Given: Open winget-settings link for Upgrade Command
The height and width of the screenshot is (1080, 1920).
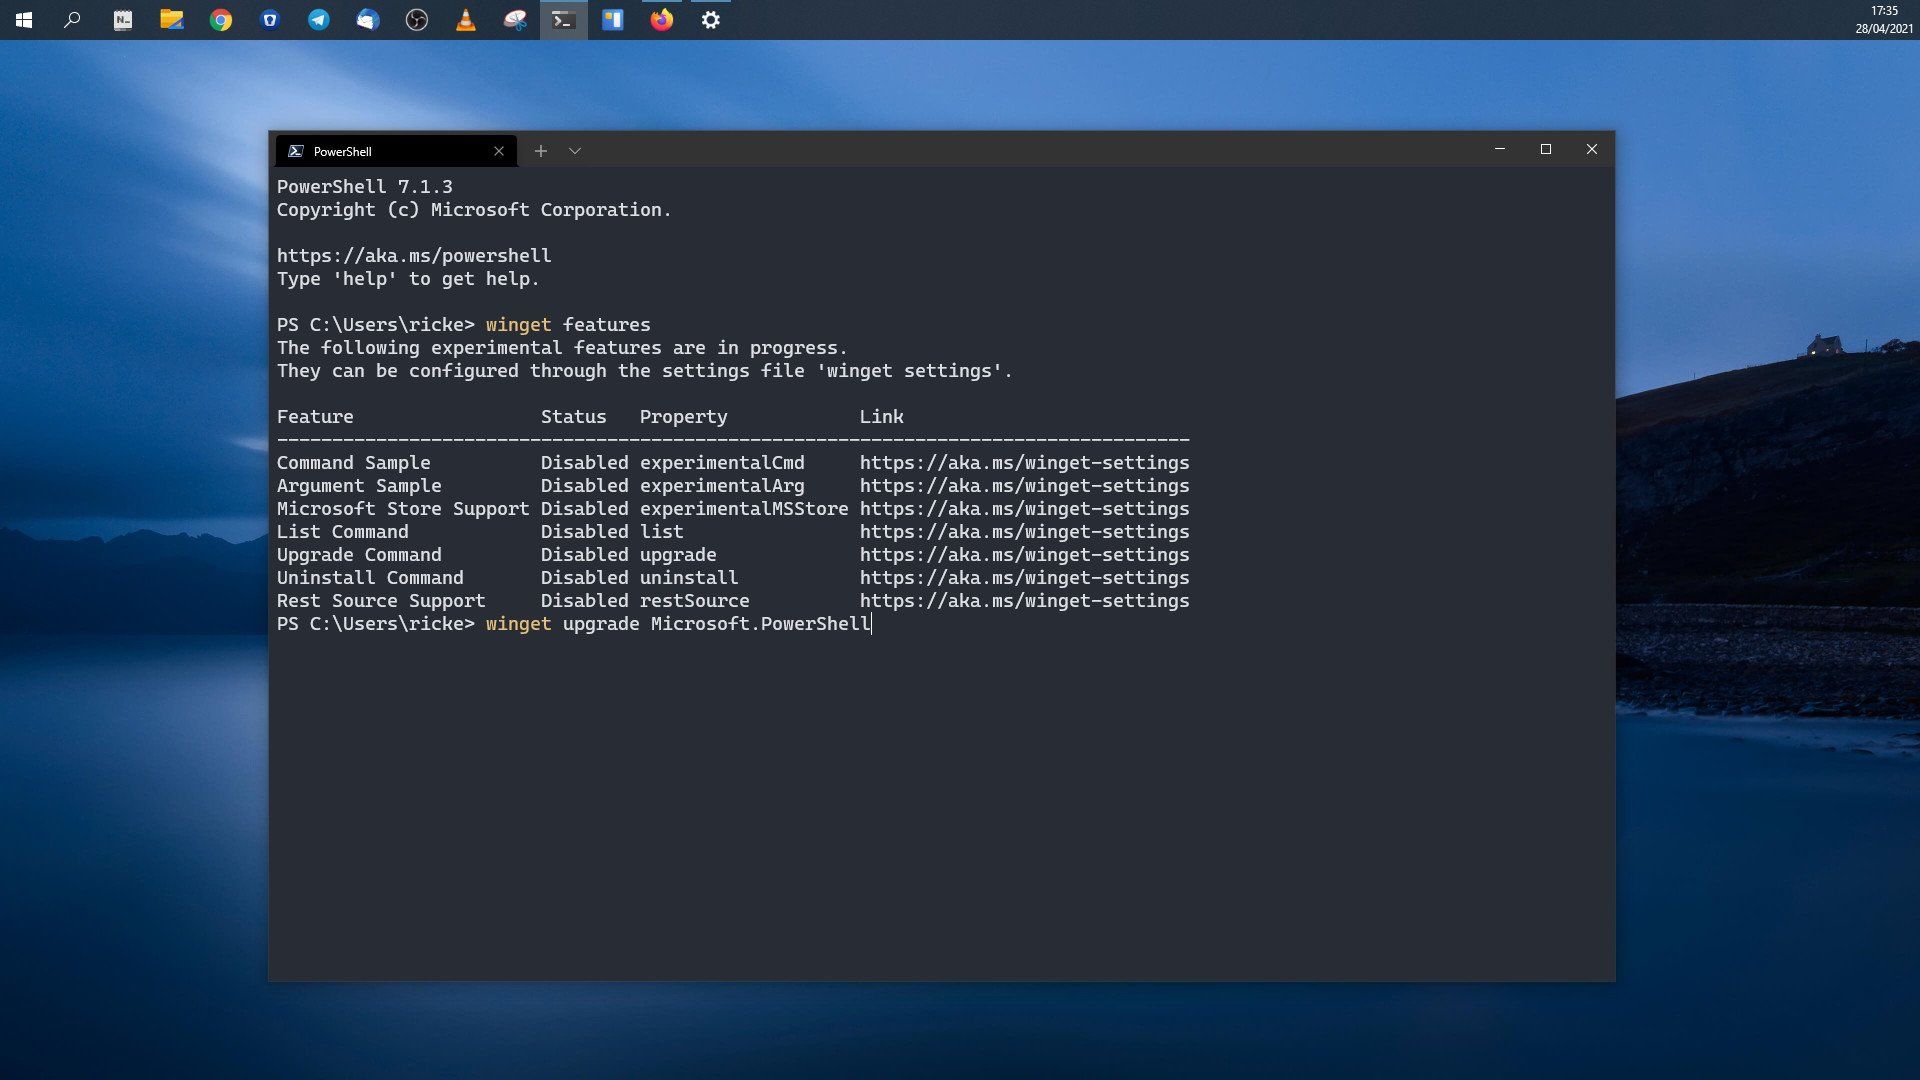Looking at the screenshot, I should tap(1025, 555).
